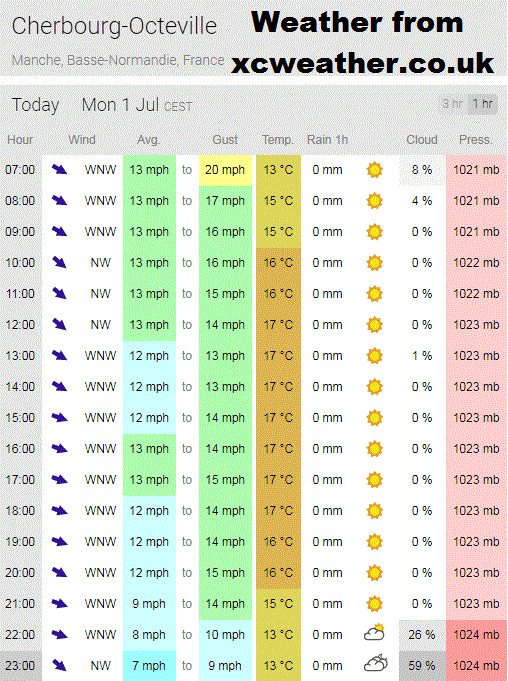This screenshot has width=508, height=681.
Task: Switch to the 3 hr forecast view
Action: [x=452, y=104]
